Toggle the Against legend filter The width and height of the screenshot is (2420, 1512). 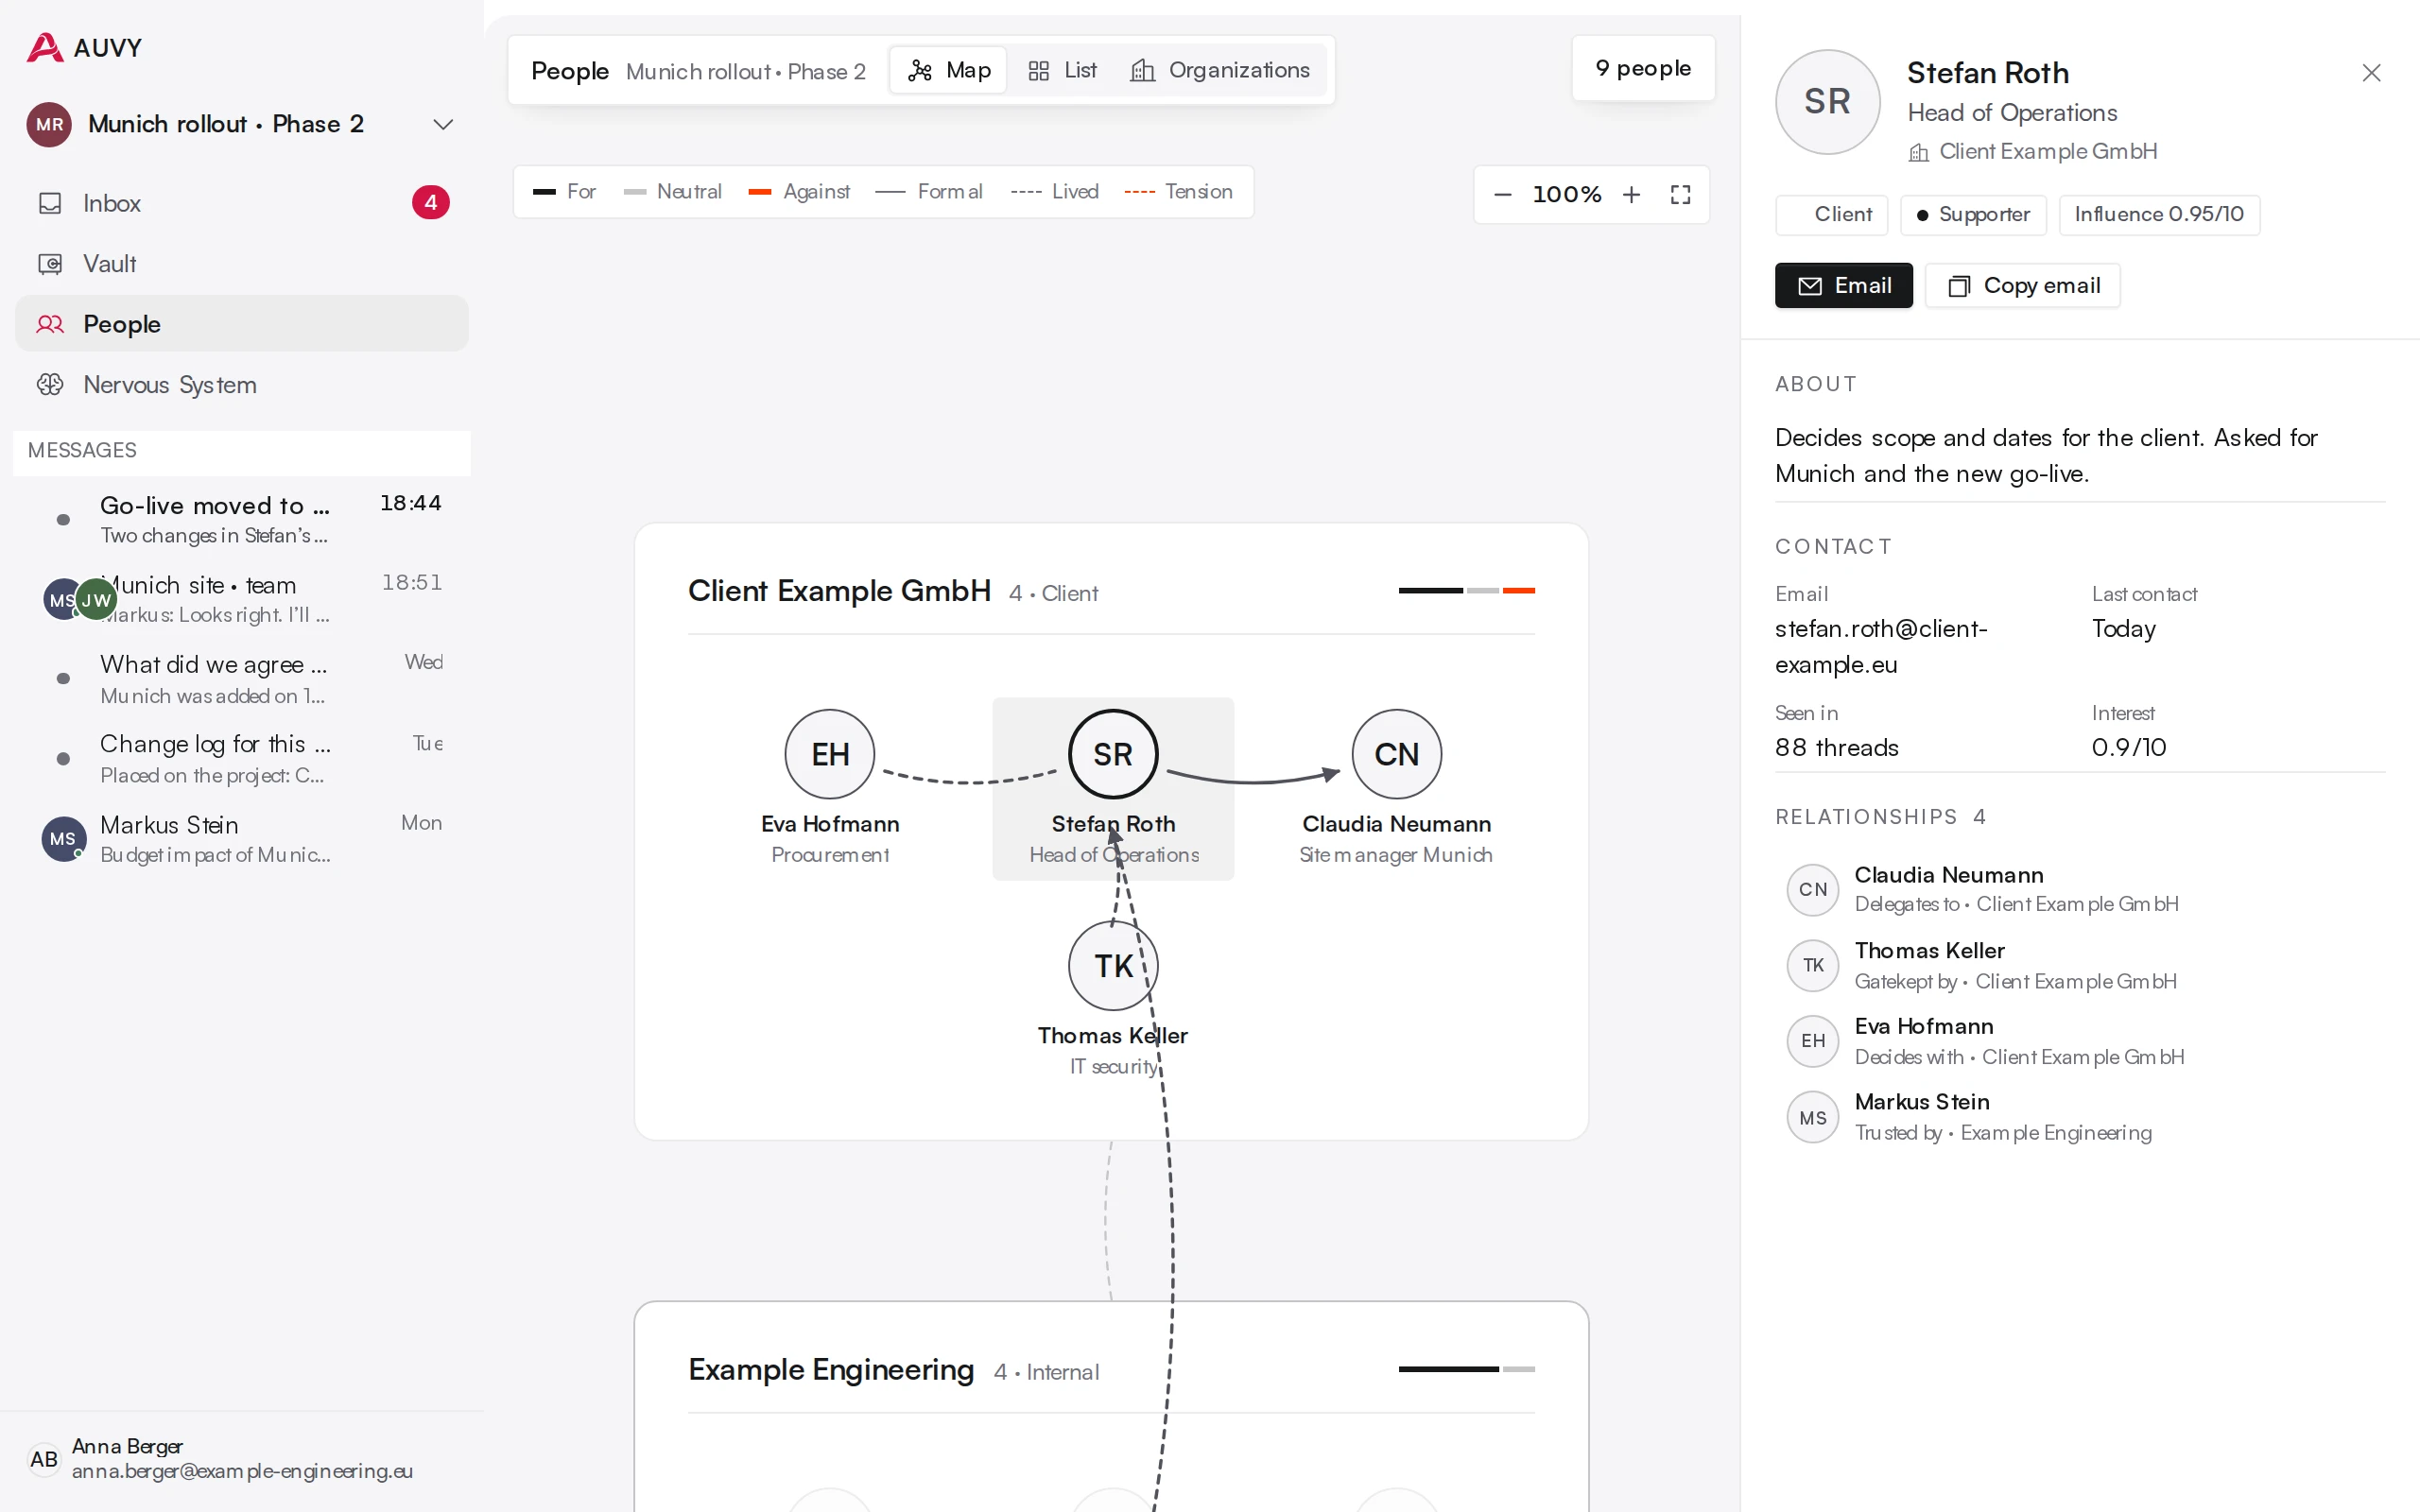point(799,192)
